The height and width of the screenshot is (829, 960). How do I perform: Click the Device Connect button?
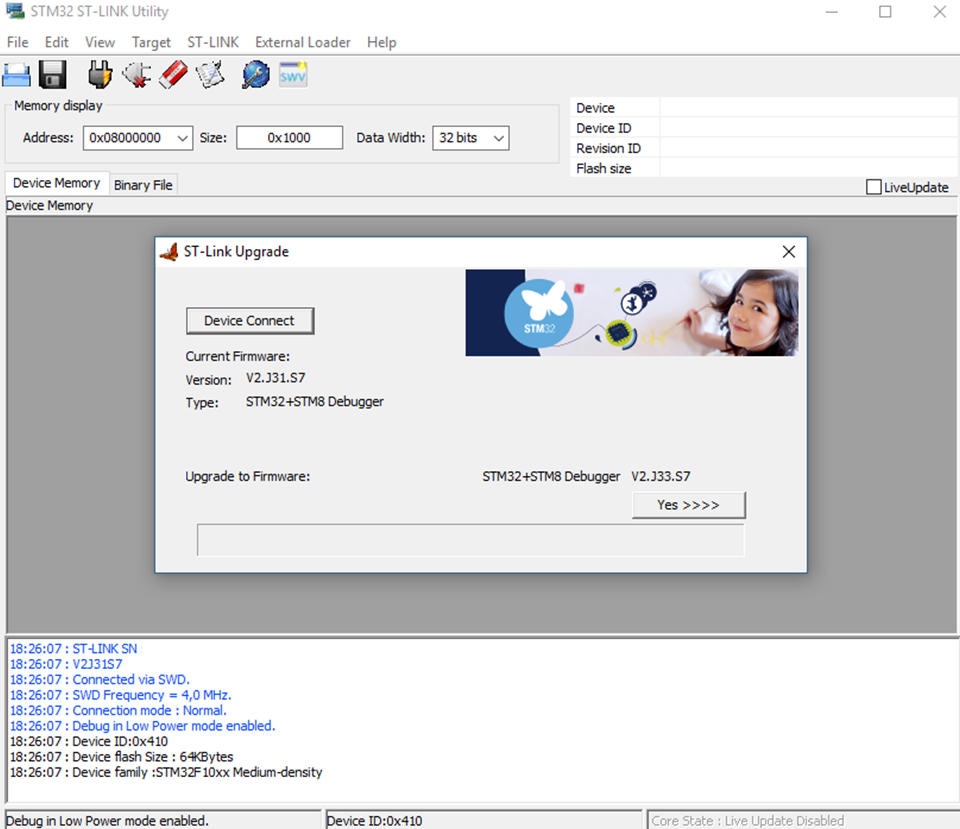(250, 321)
